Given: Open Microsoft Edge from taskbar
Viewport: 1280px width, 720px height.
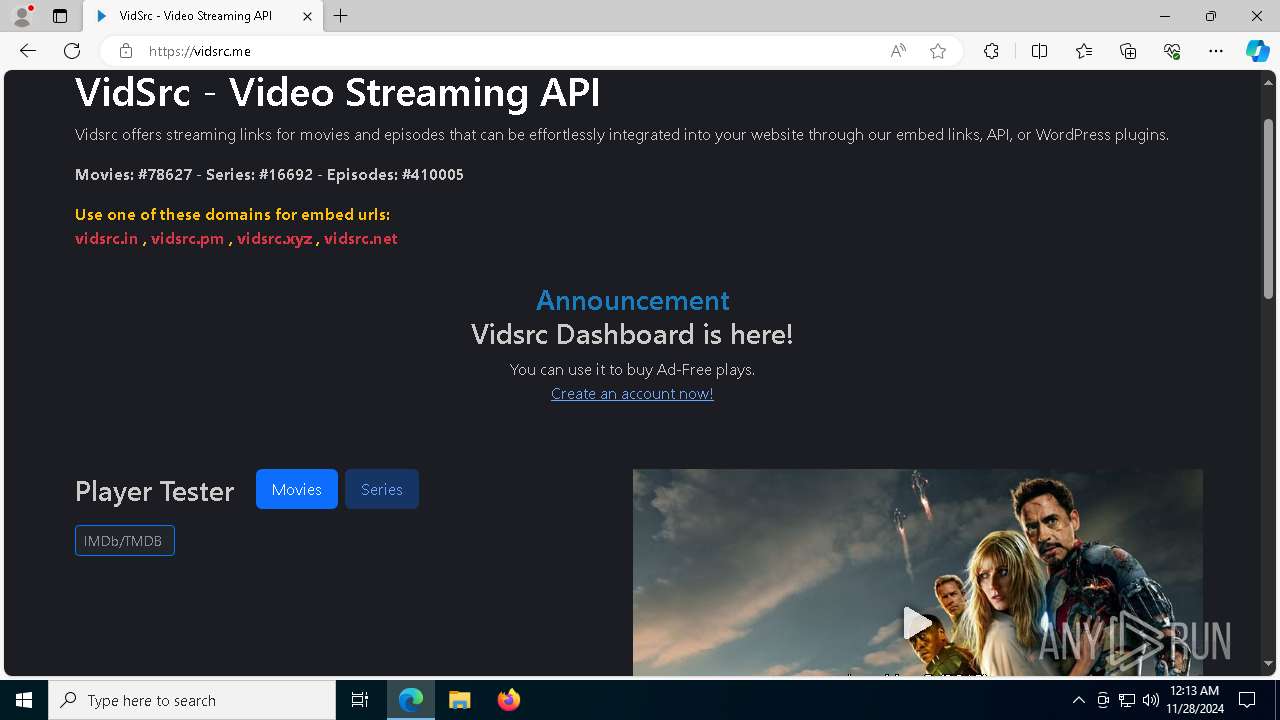Looking at the screenshot, I should [411, 700].
